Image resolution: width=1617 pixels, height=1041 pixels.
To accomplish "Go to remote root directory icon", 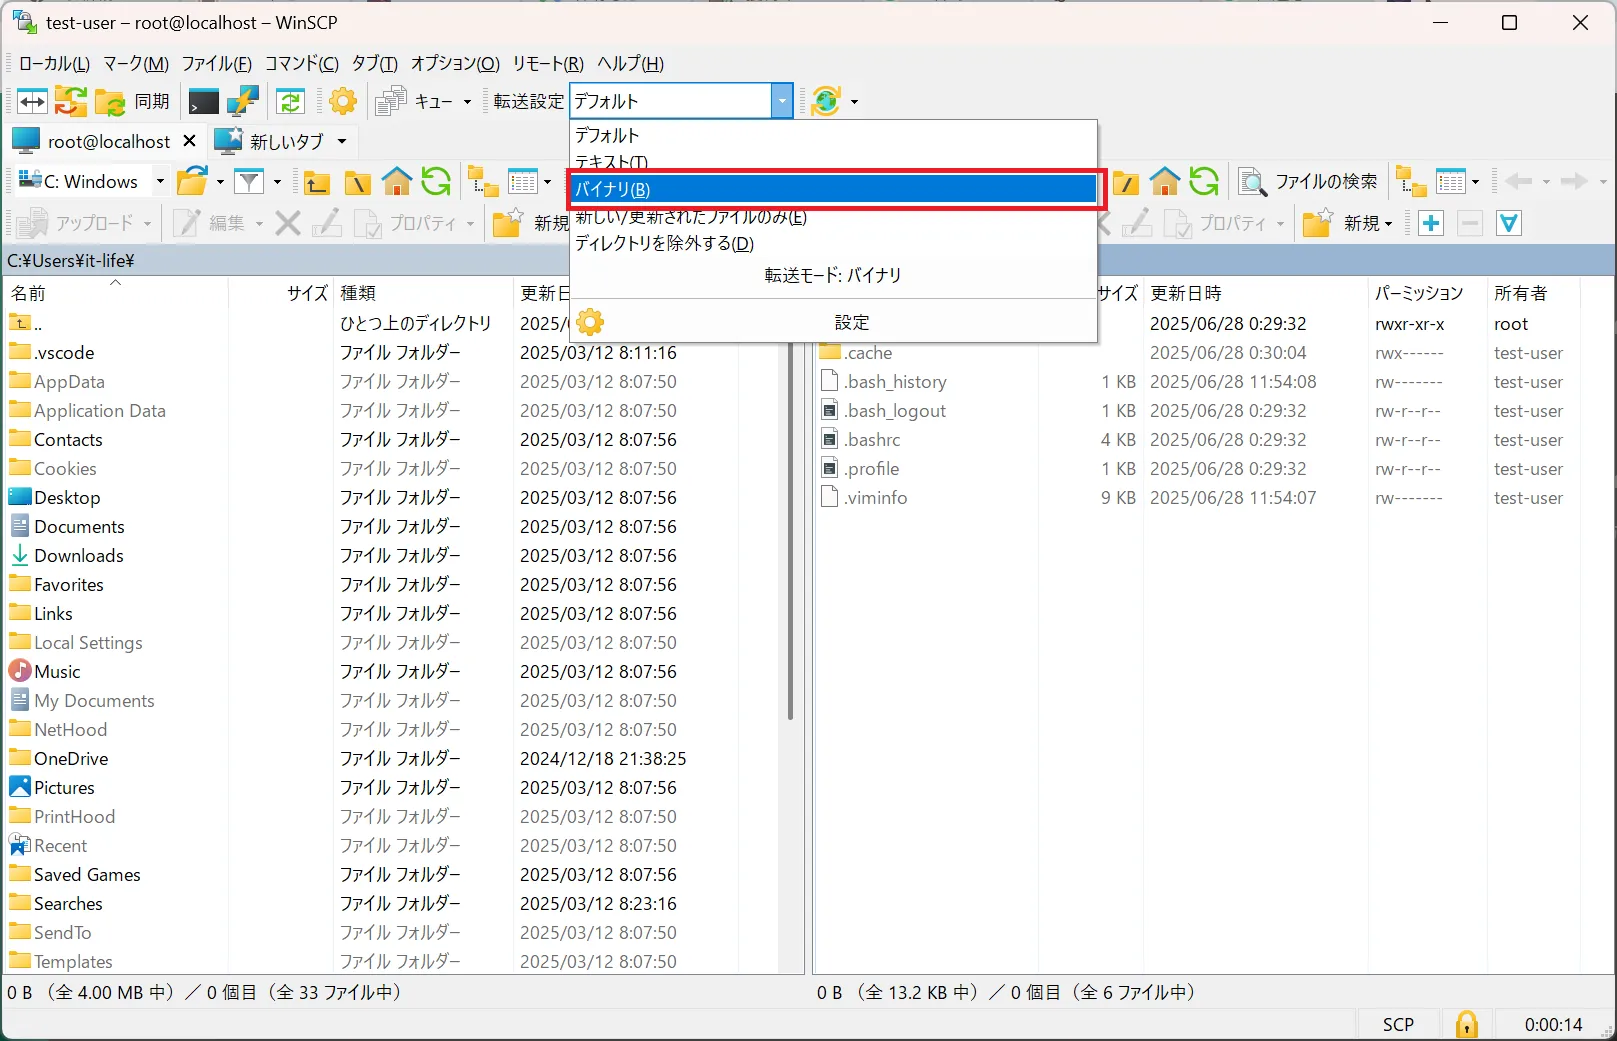I will 1126,182.
